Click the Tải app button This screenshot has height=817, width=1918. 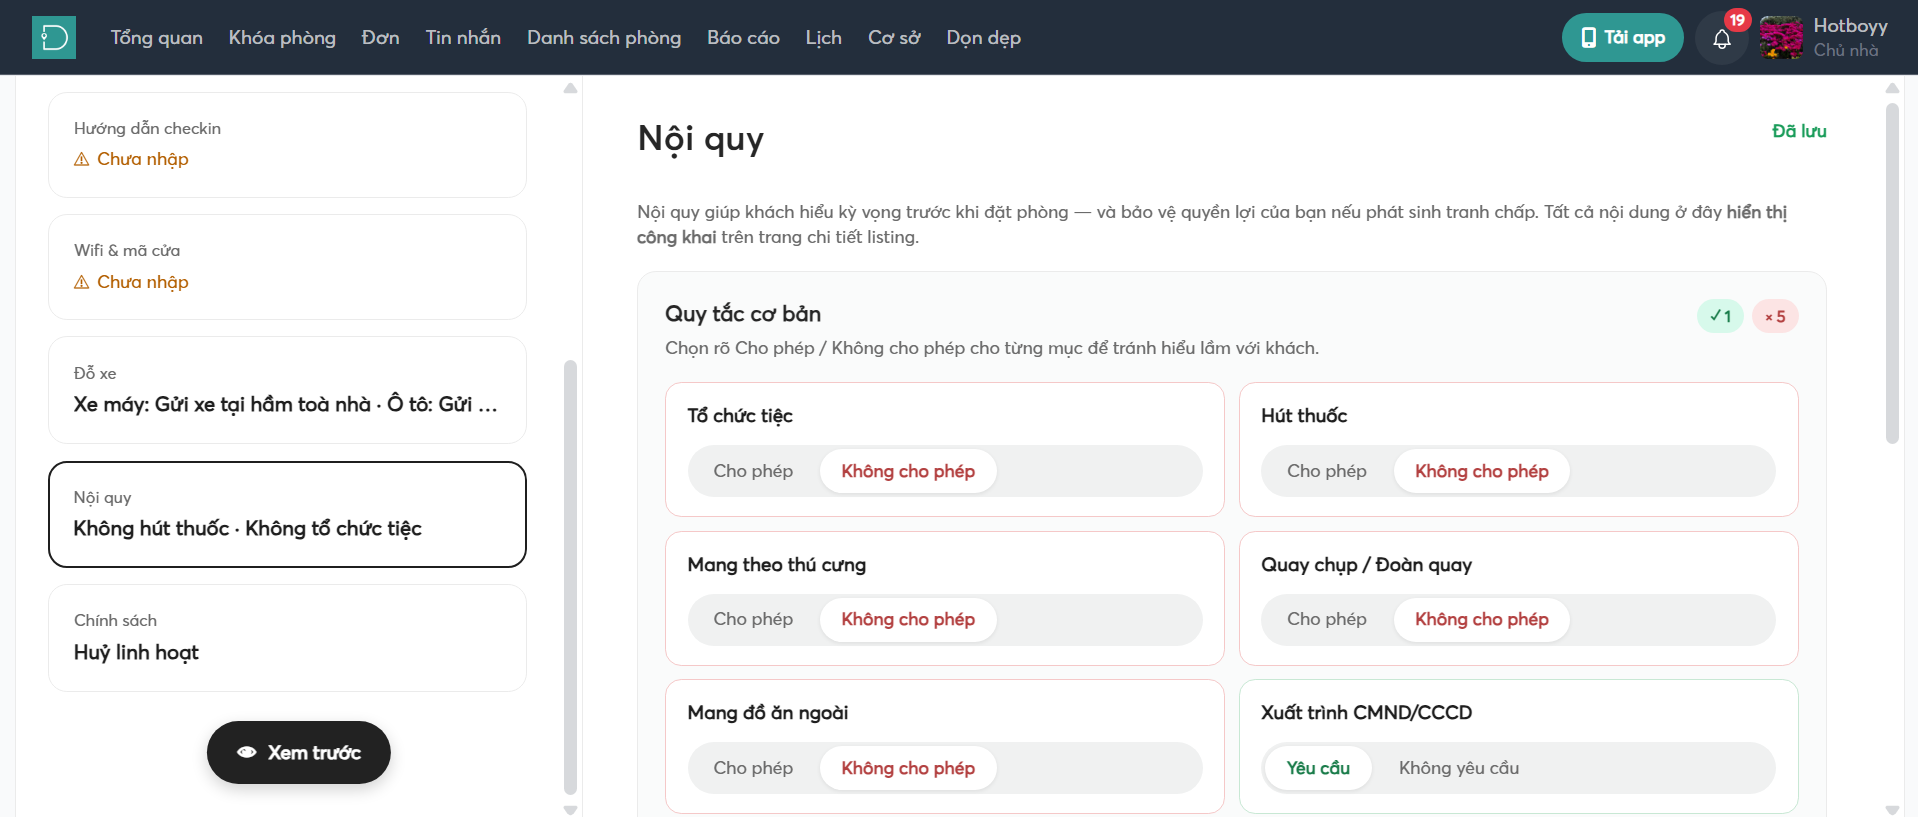[1622, 38]
